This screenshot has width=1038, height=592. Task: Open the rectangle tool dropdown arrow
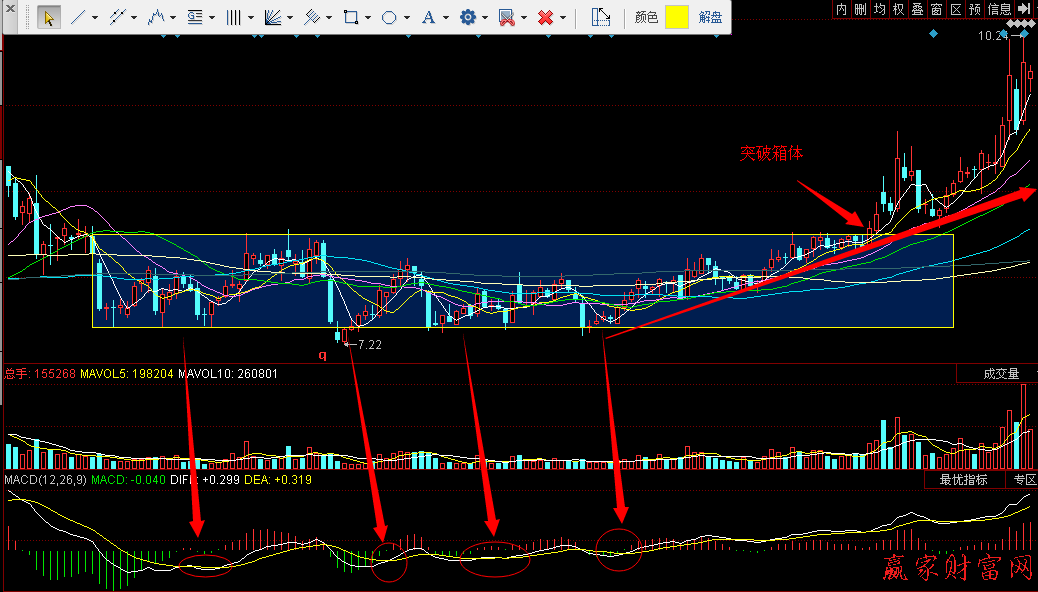click(x=367, y=18)
